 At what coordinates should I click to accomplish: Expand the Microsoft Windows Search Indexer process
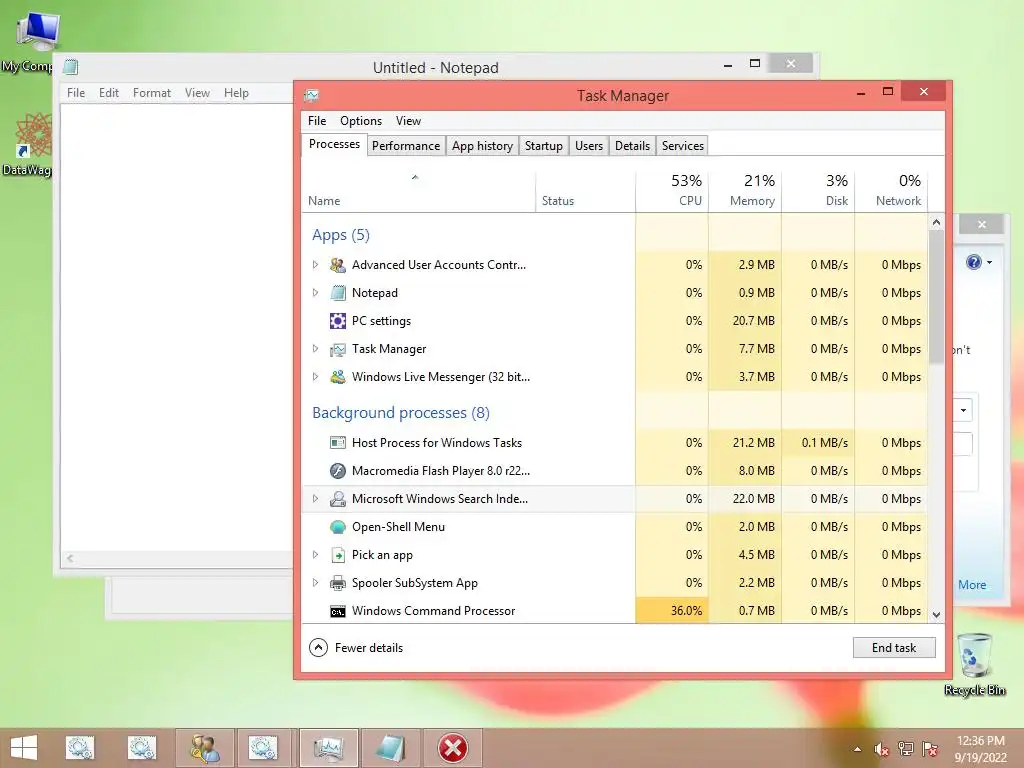[x=315, y=499]
